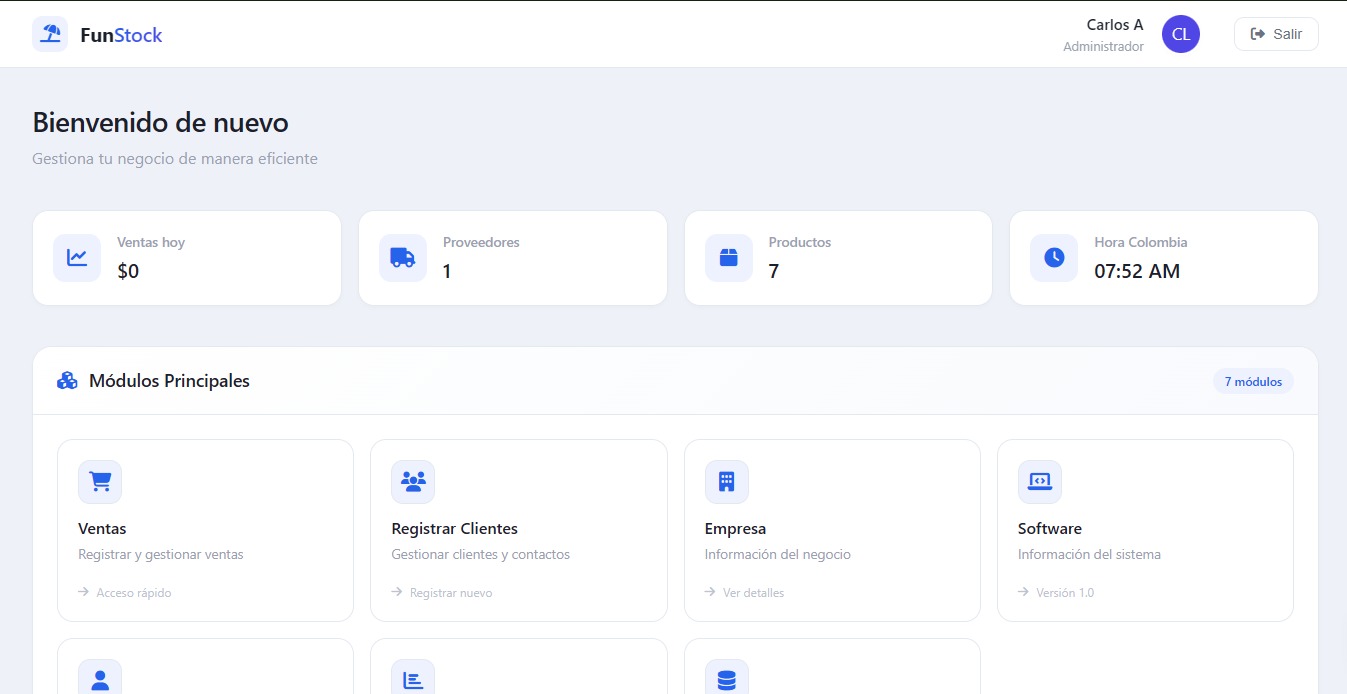Click the Versión 1.0 link
This screenshot has width=1347, height=694.
tap(1064, 593)
